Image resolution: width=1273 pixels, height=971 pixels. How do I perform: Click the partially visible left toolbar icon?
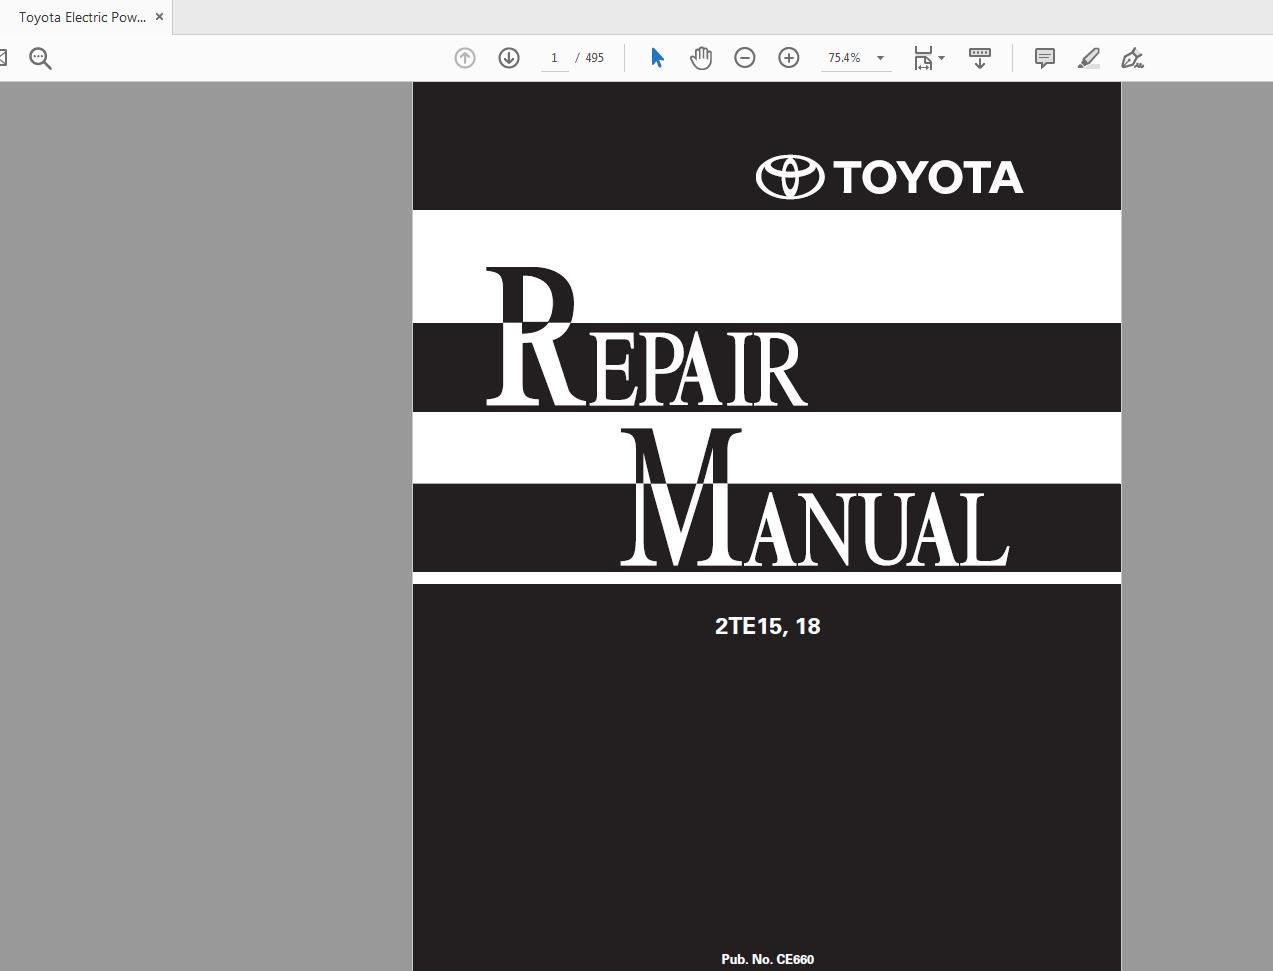point(3,58)
